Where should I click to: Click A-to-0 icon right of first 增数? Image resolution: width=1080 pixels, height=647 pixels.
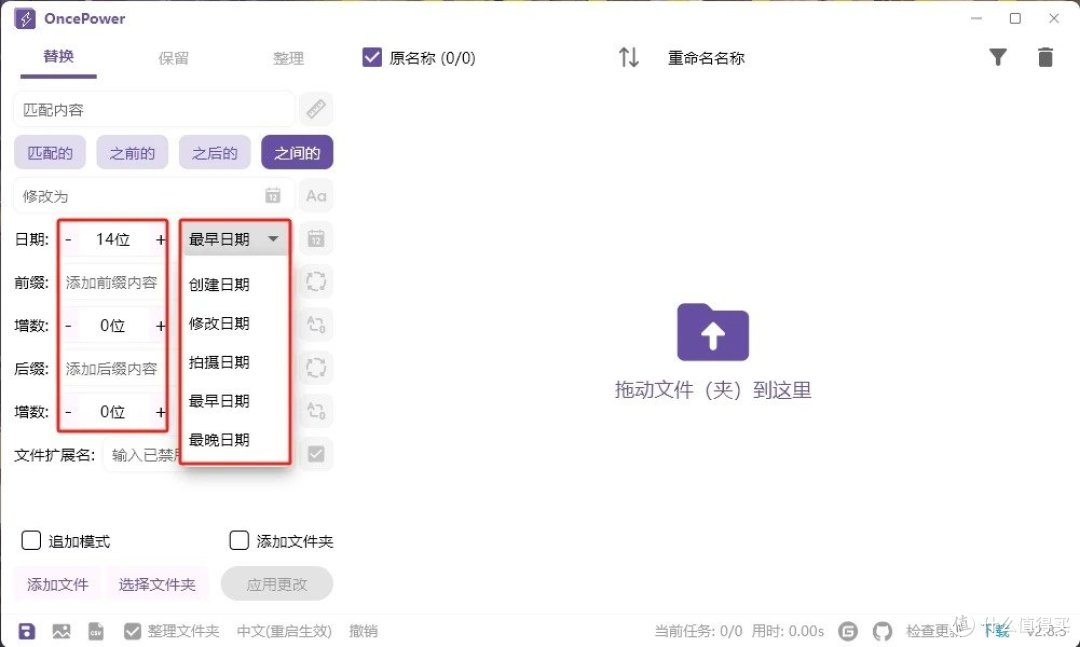pyautogui.click(x=315, y=325)
